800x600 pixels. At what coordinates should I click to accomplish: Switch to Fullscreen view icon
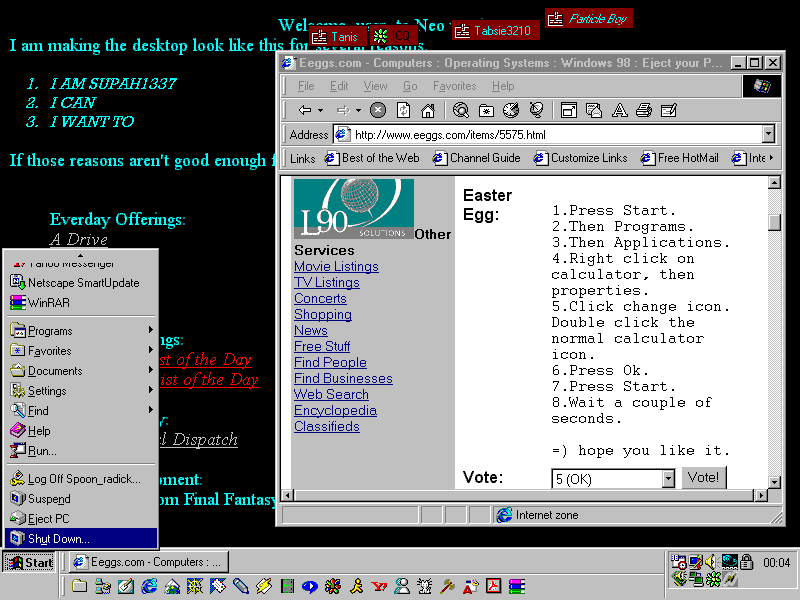(x=569, y=110)
